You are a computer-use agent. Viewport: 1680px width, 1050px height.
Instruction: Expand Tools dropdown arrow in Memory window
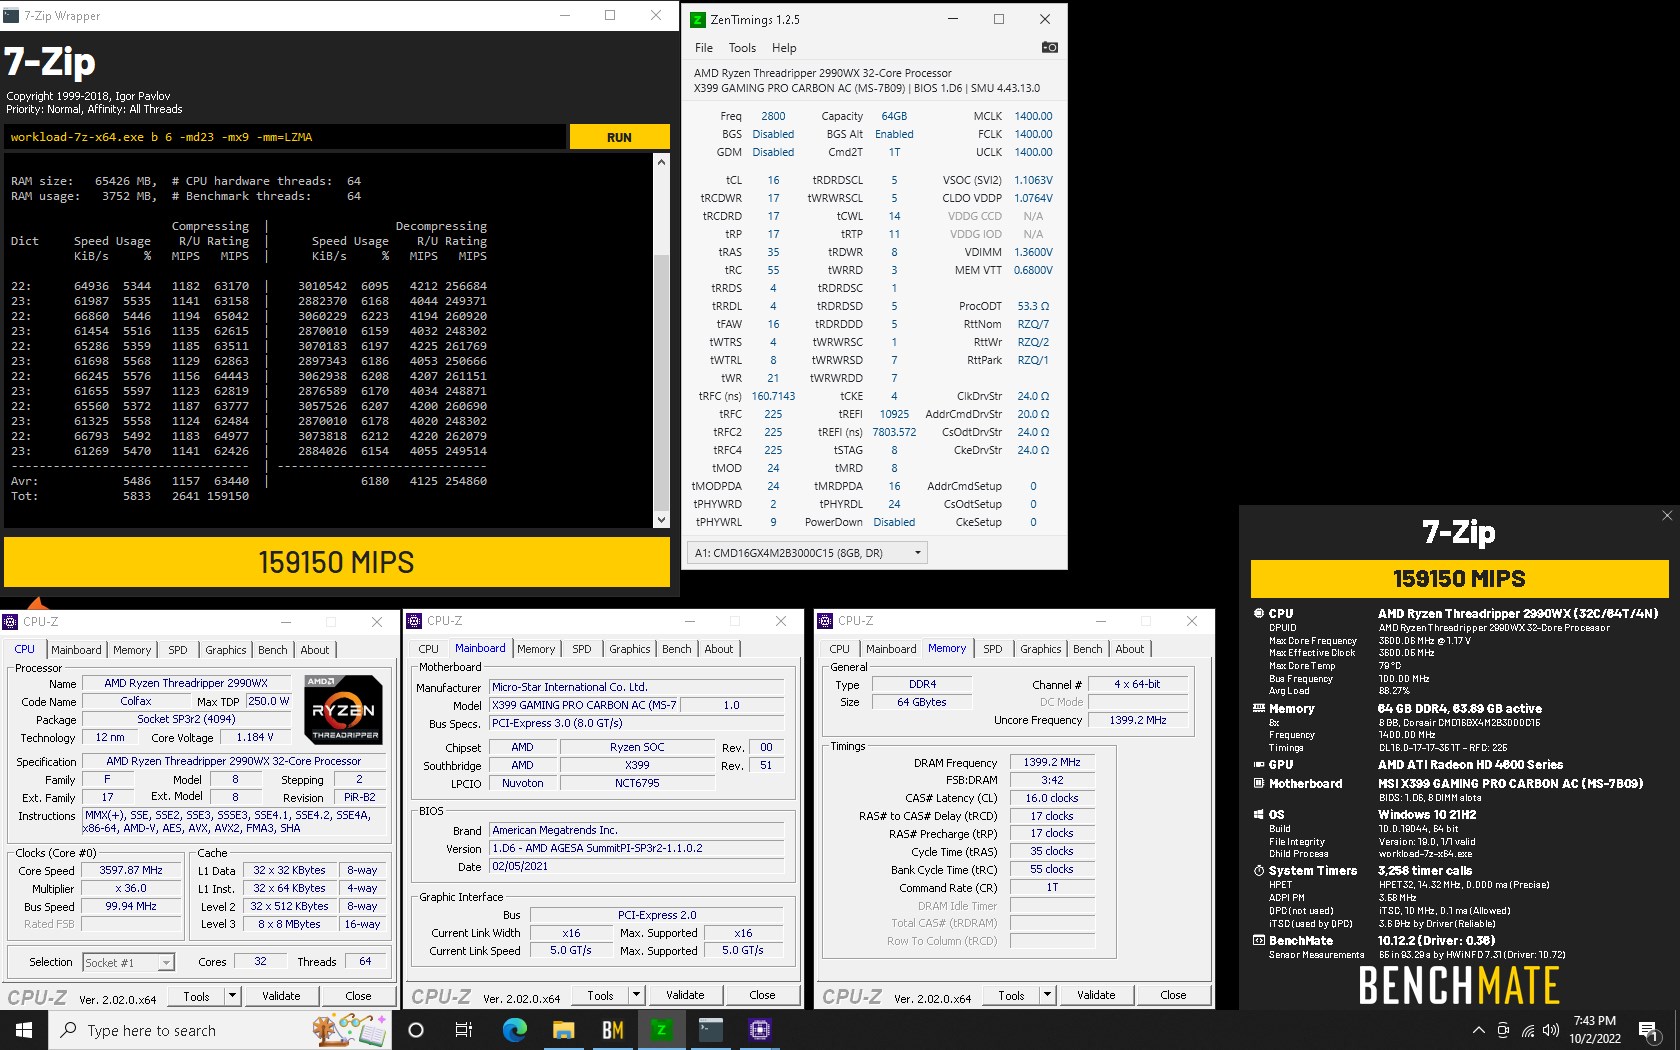pos(1047,995)
